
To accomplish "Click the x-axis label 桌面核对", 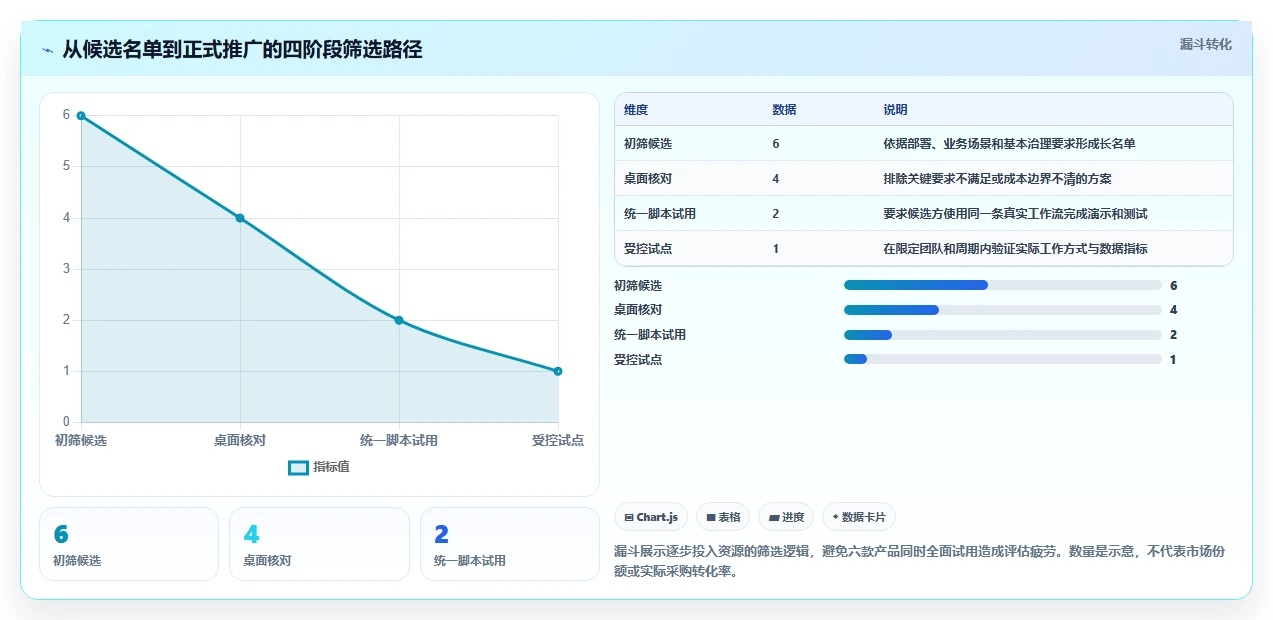I will pyautogui.click(x=240, y=440).
